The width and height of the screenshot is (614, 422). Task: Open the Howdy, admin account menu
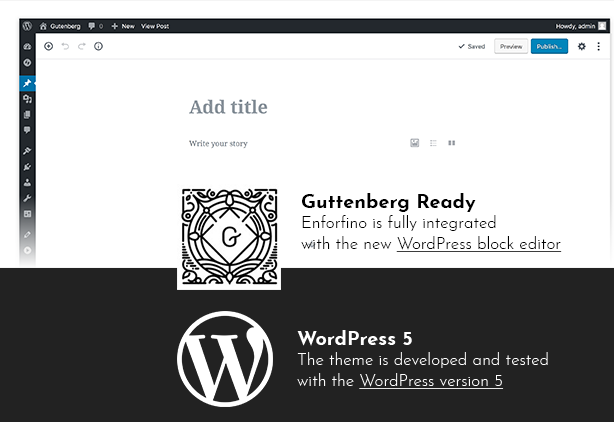click(581, 26)
